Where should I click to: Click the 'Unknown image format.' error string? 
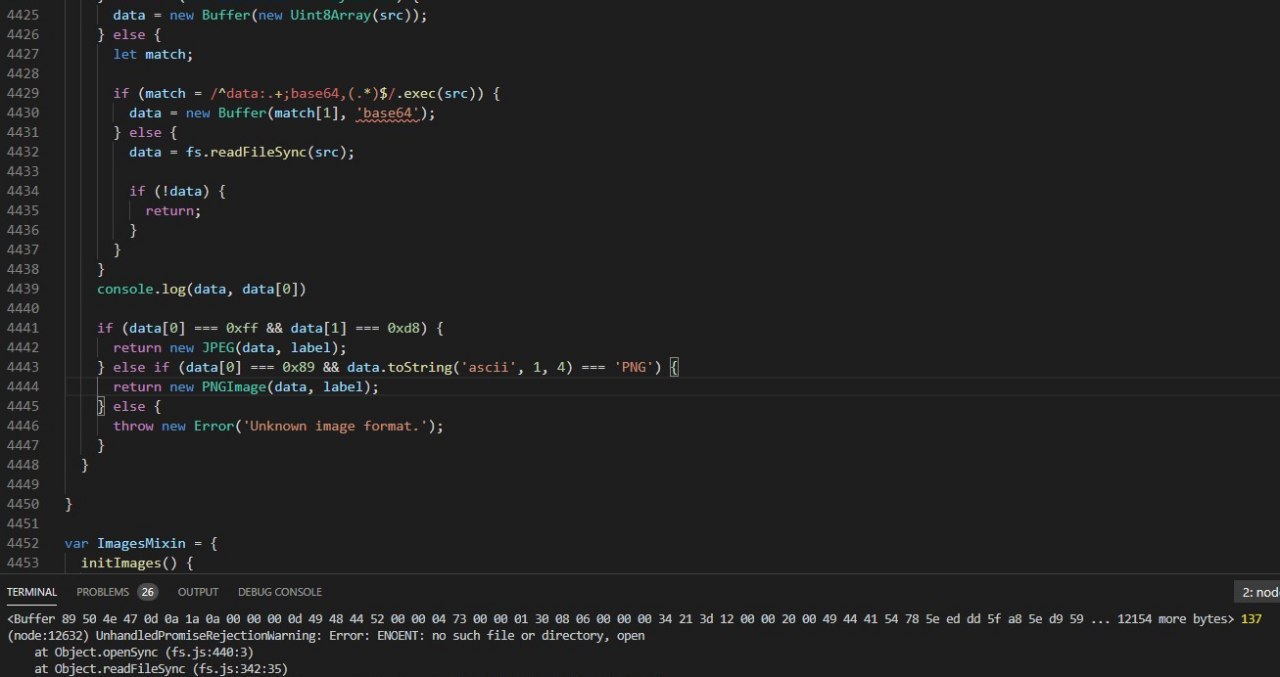(x=339, y=426)
